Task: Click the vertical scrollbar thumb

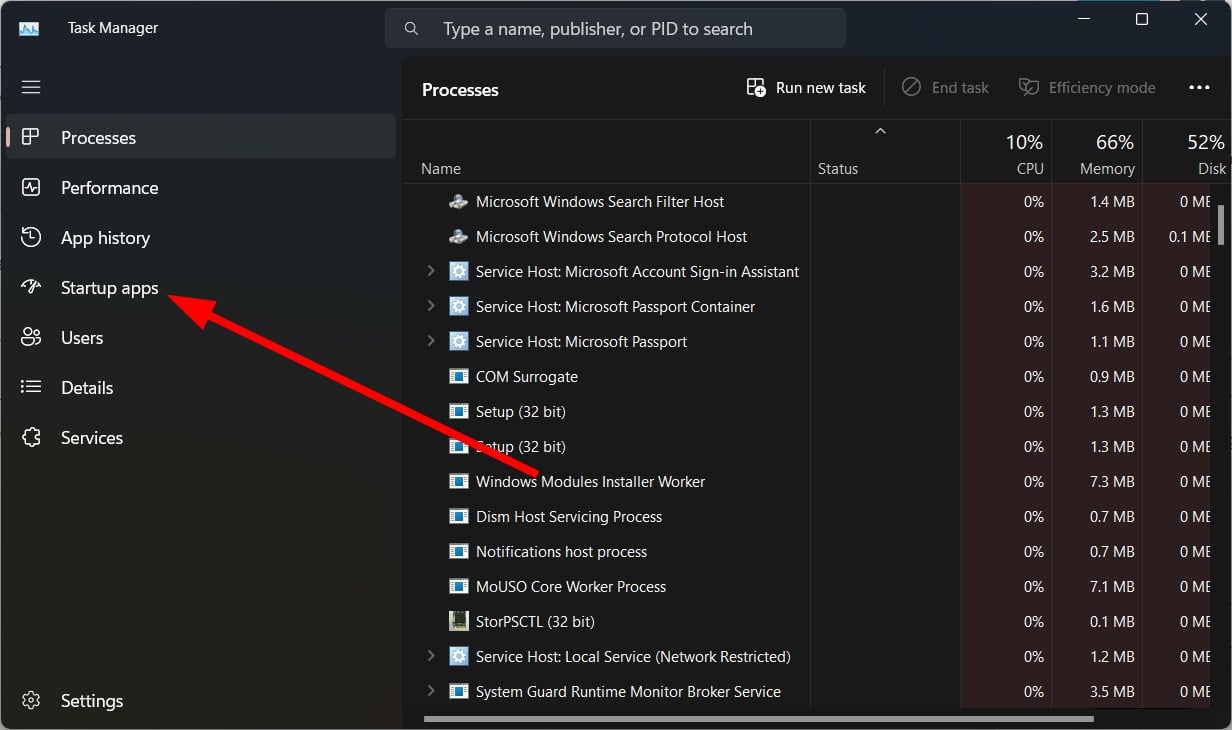Action: 1221,224
